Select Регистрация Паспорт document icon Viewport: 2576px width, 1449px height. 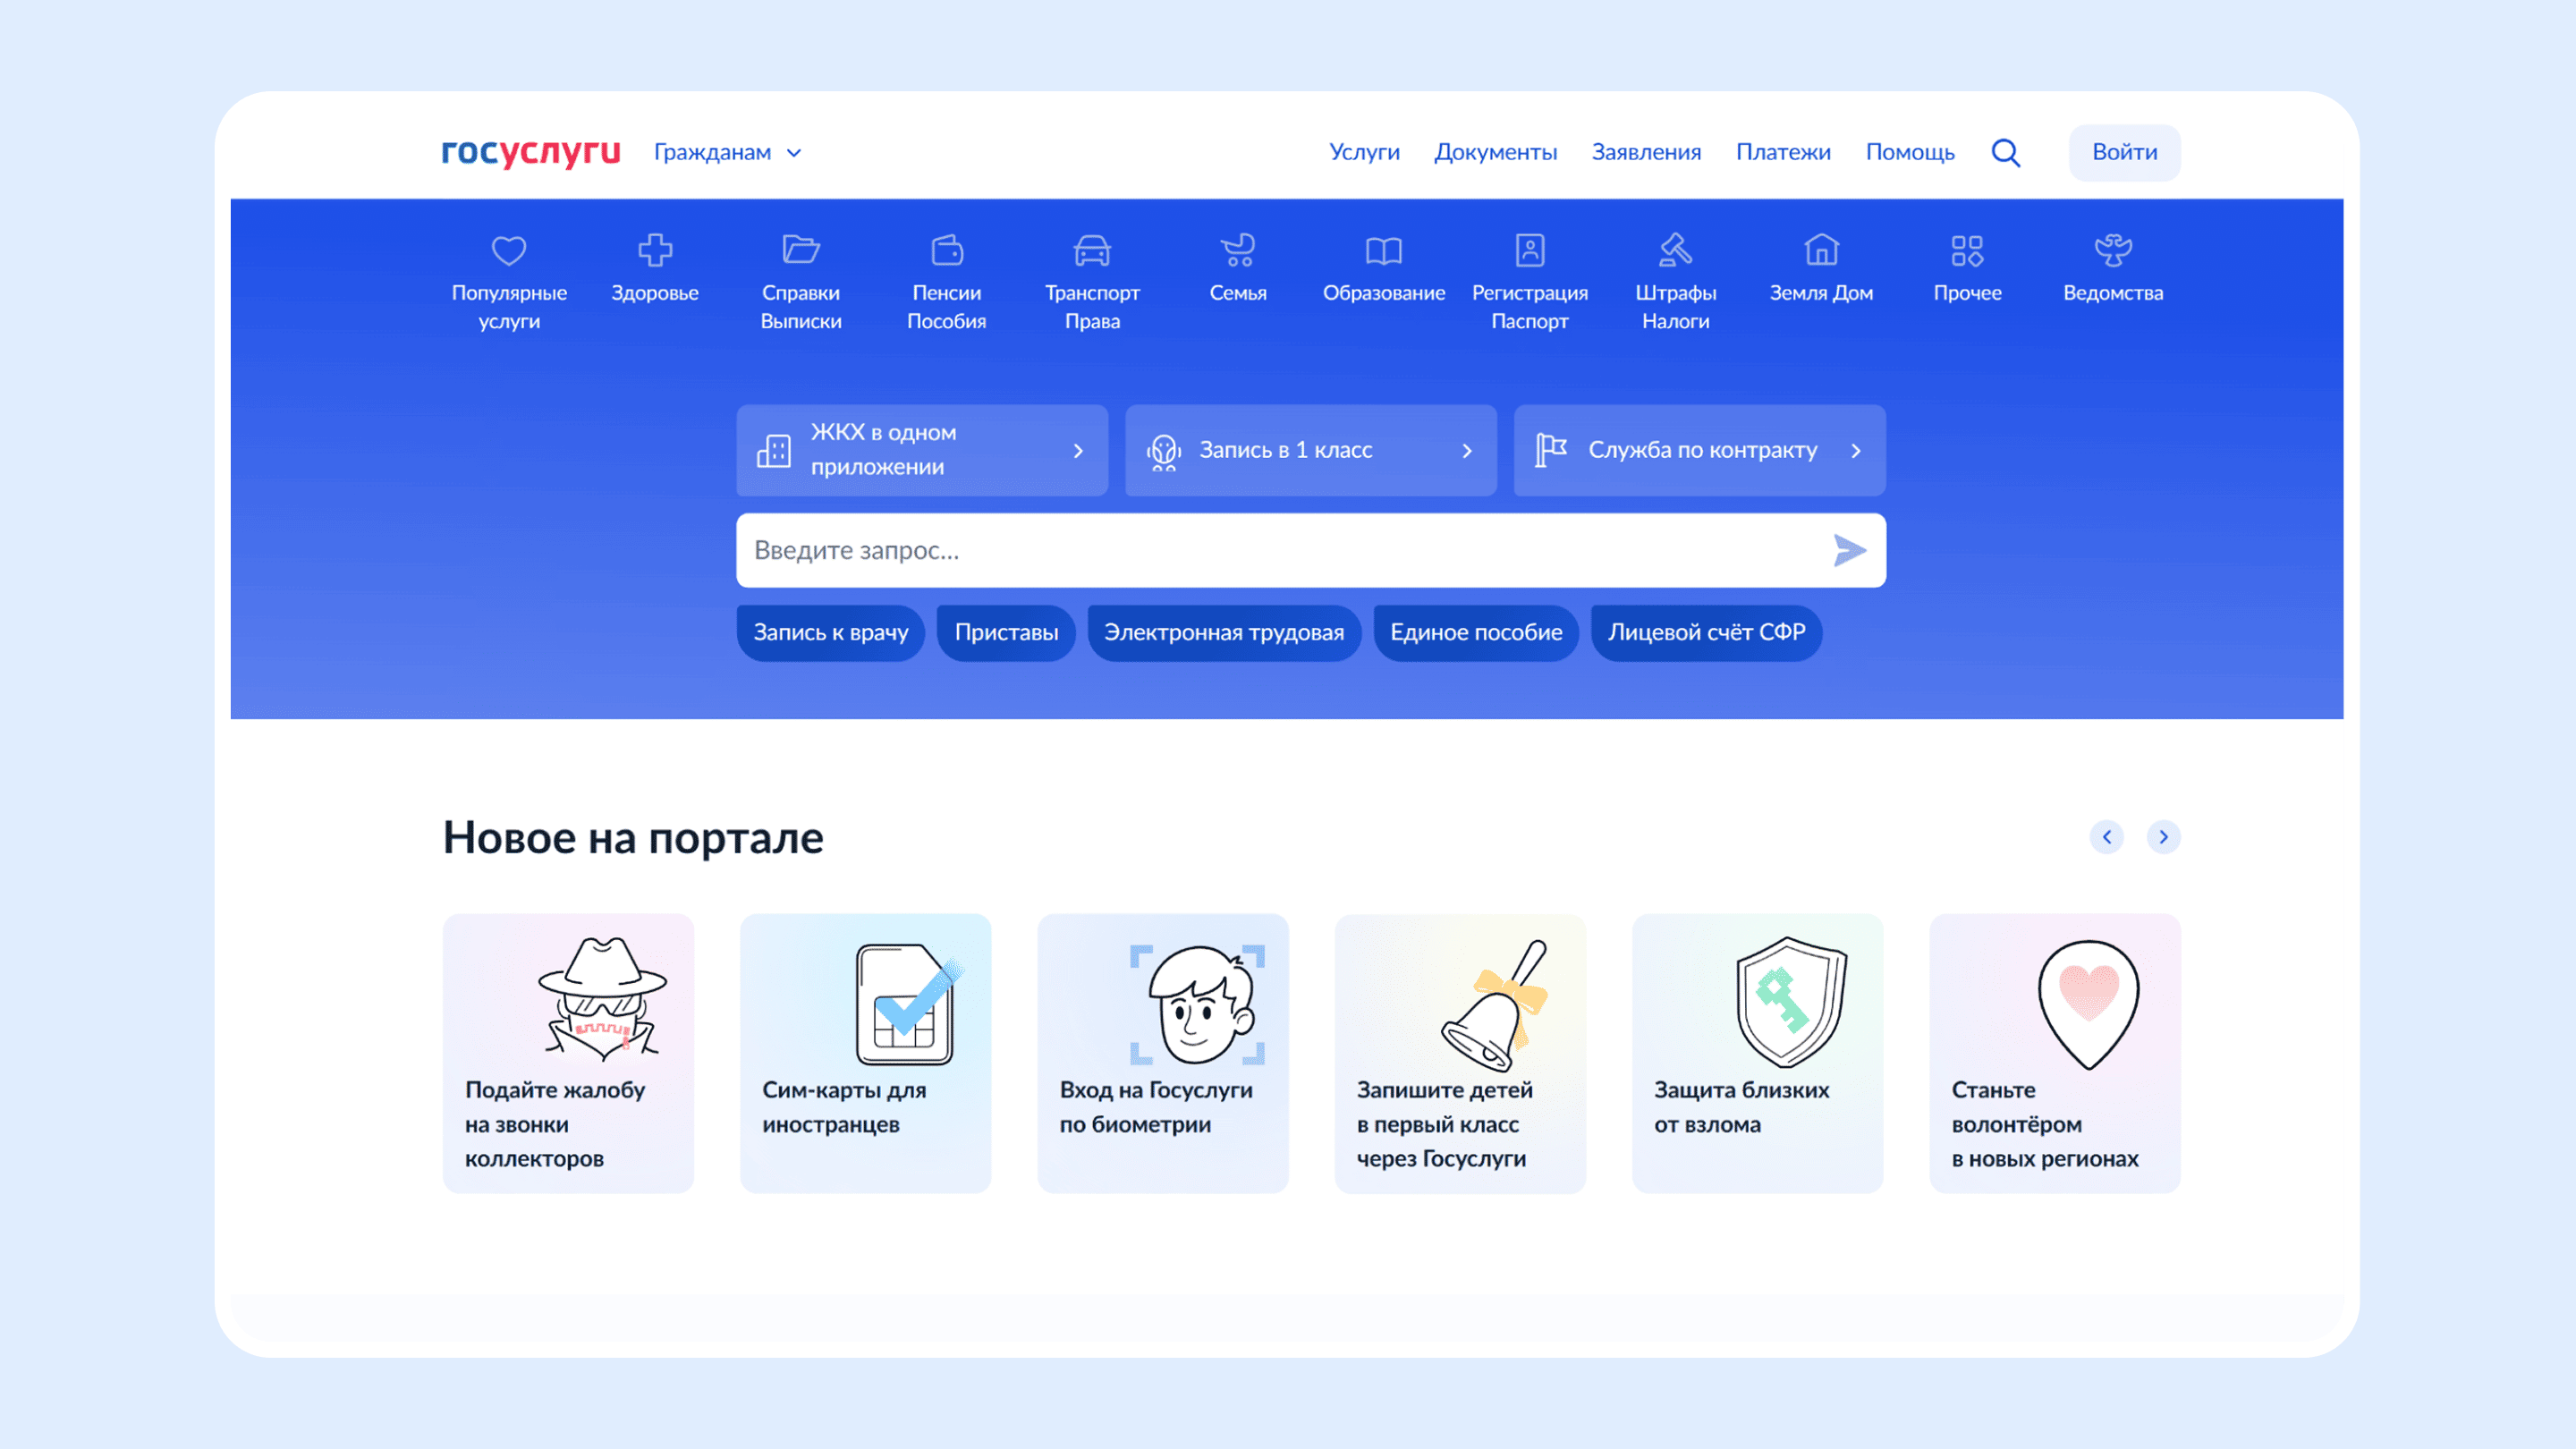(x=1530, y=250)
